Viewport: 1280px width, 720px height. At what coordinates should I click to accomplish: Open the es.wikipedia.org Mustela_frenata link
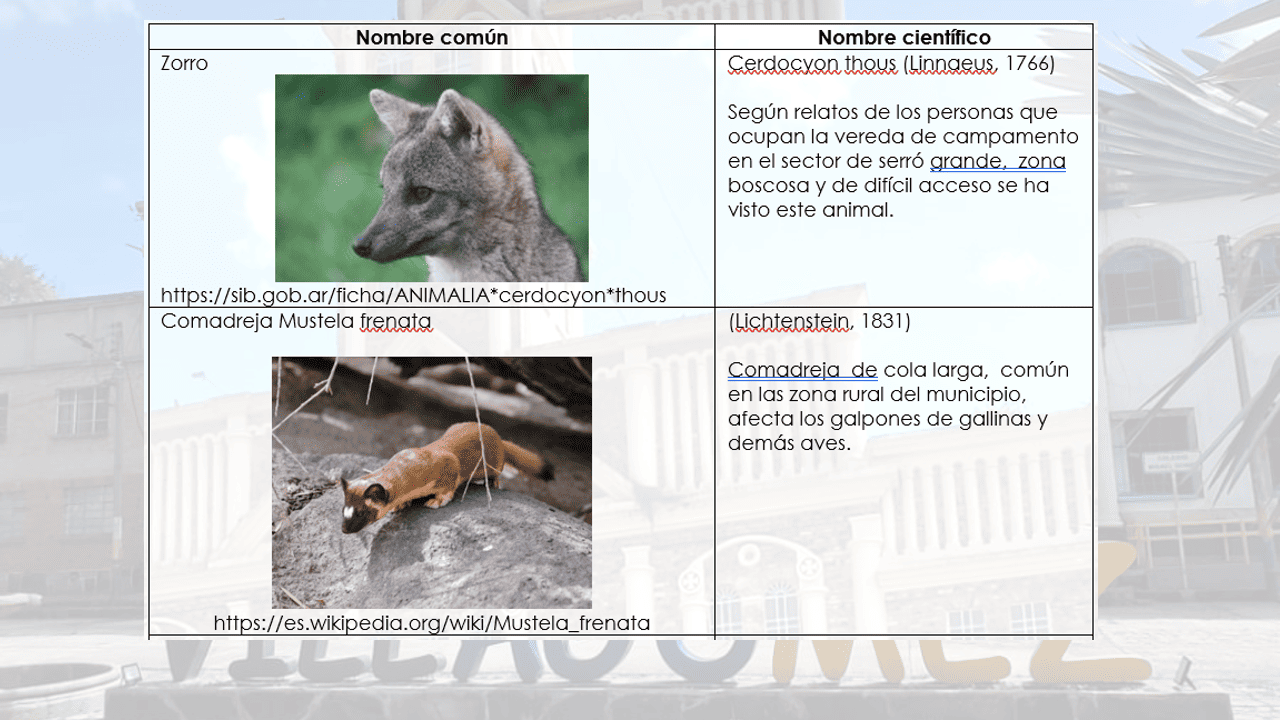[x=431, y=623]
